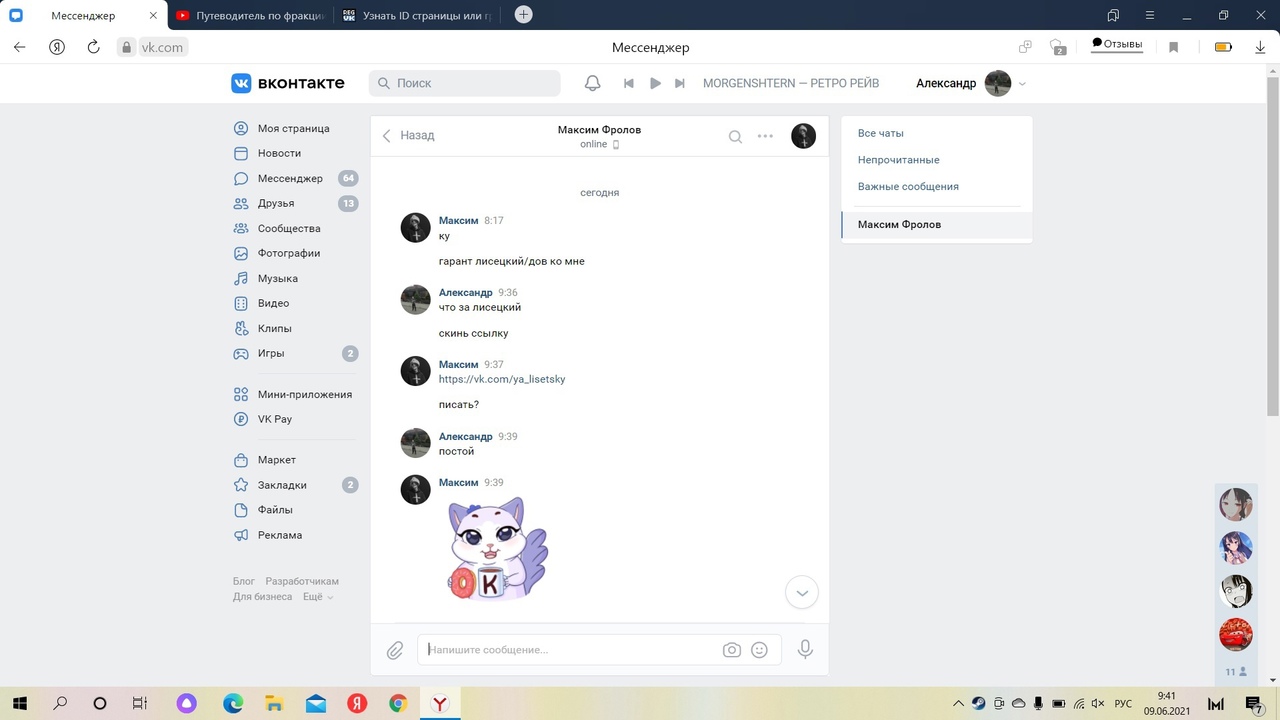Go to the previous track
The image size is (1280, 720).
point(629,83)
